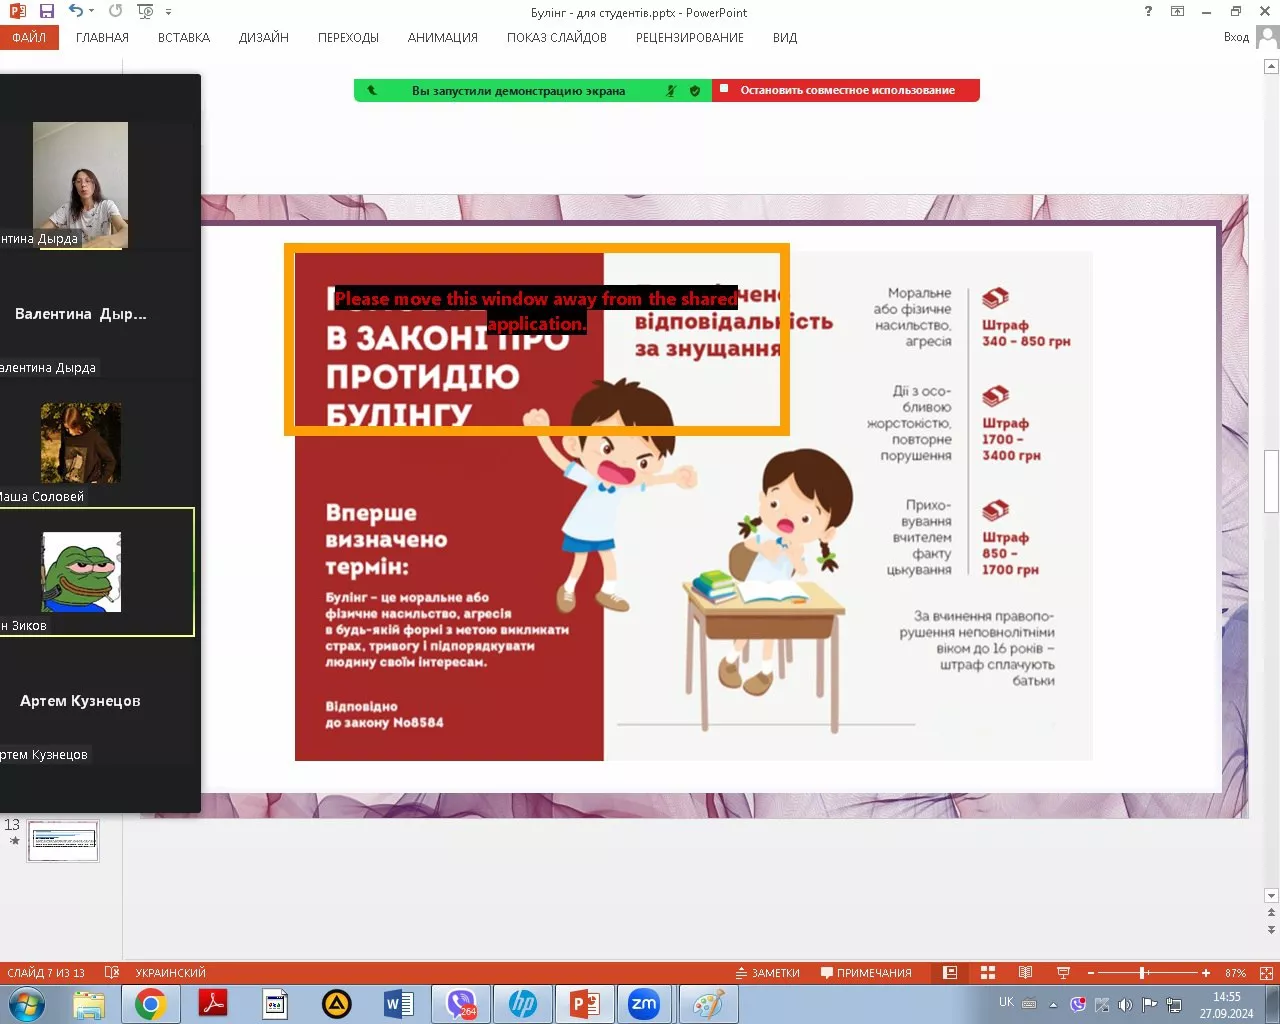This screenshot has height=1024, width=1280.
Task: Start Slide Show from status bar icon
Action: point(1063,973)
